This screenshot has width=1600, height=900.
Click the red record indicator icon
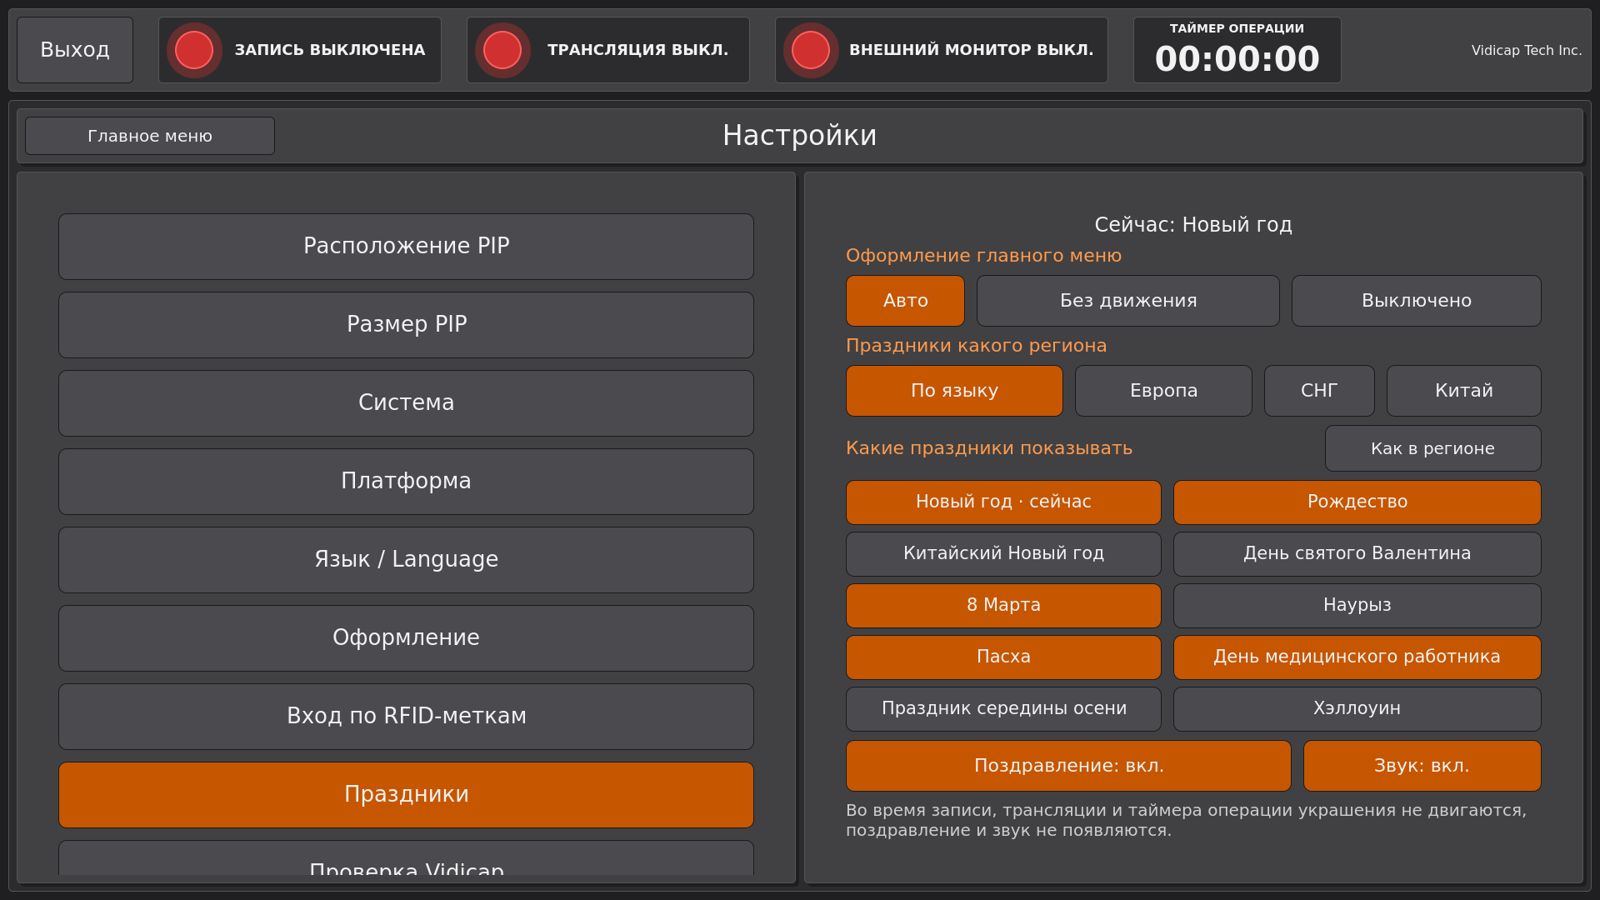pyautogui.click(x=194, y=50)
